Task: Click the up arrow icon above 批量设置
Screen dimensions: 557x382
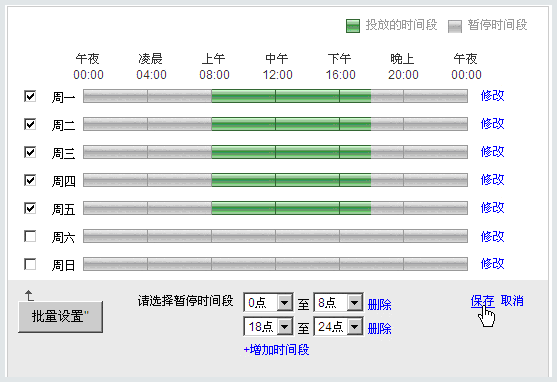Action: pos(29,295)
